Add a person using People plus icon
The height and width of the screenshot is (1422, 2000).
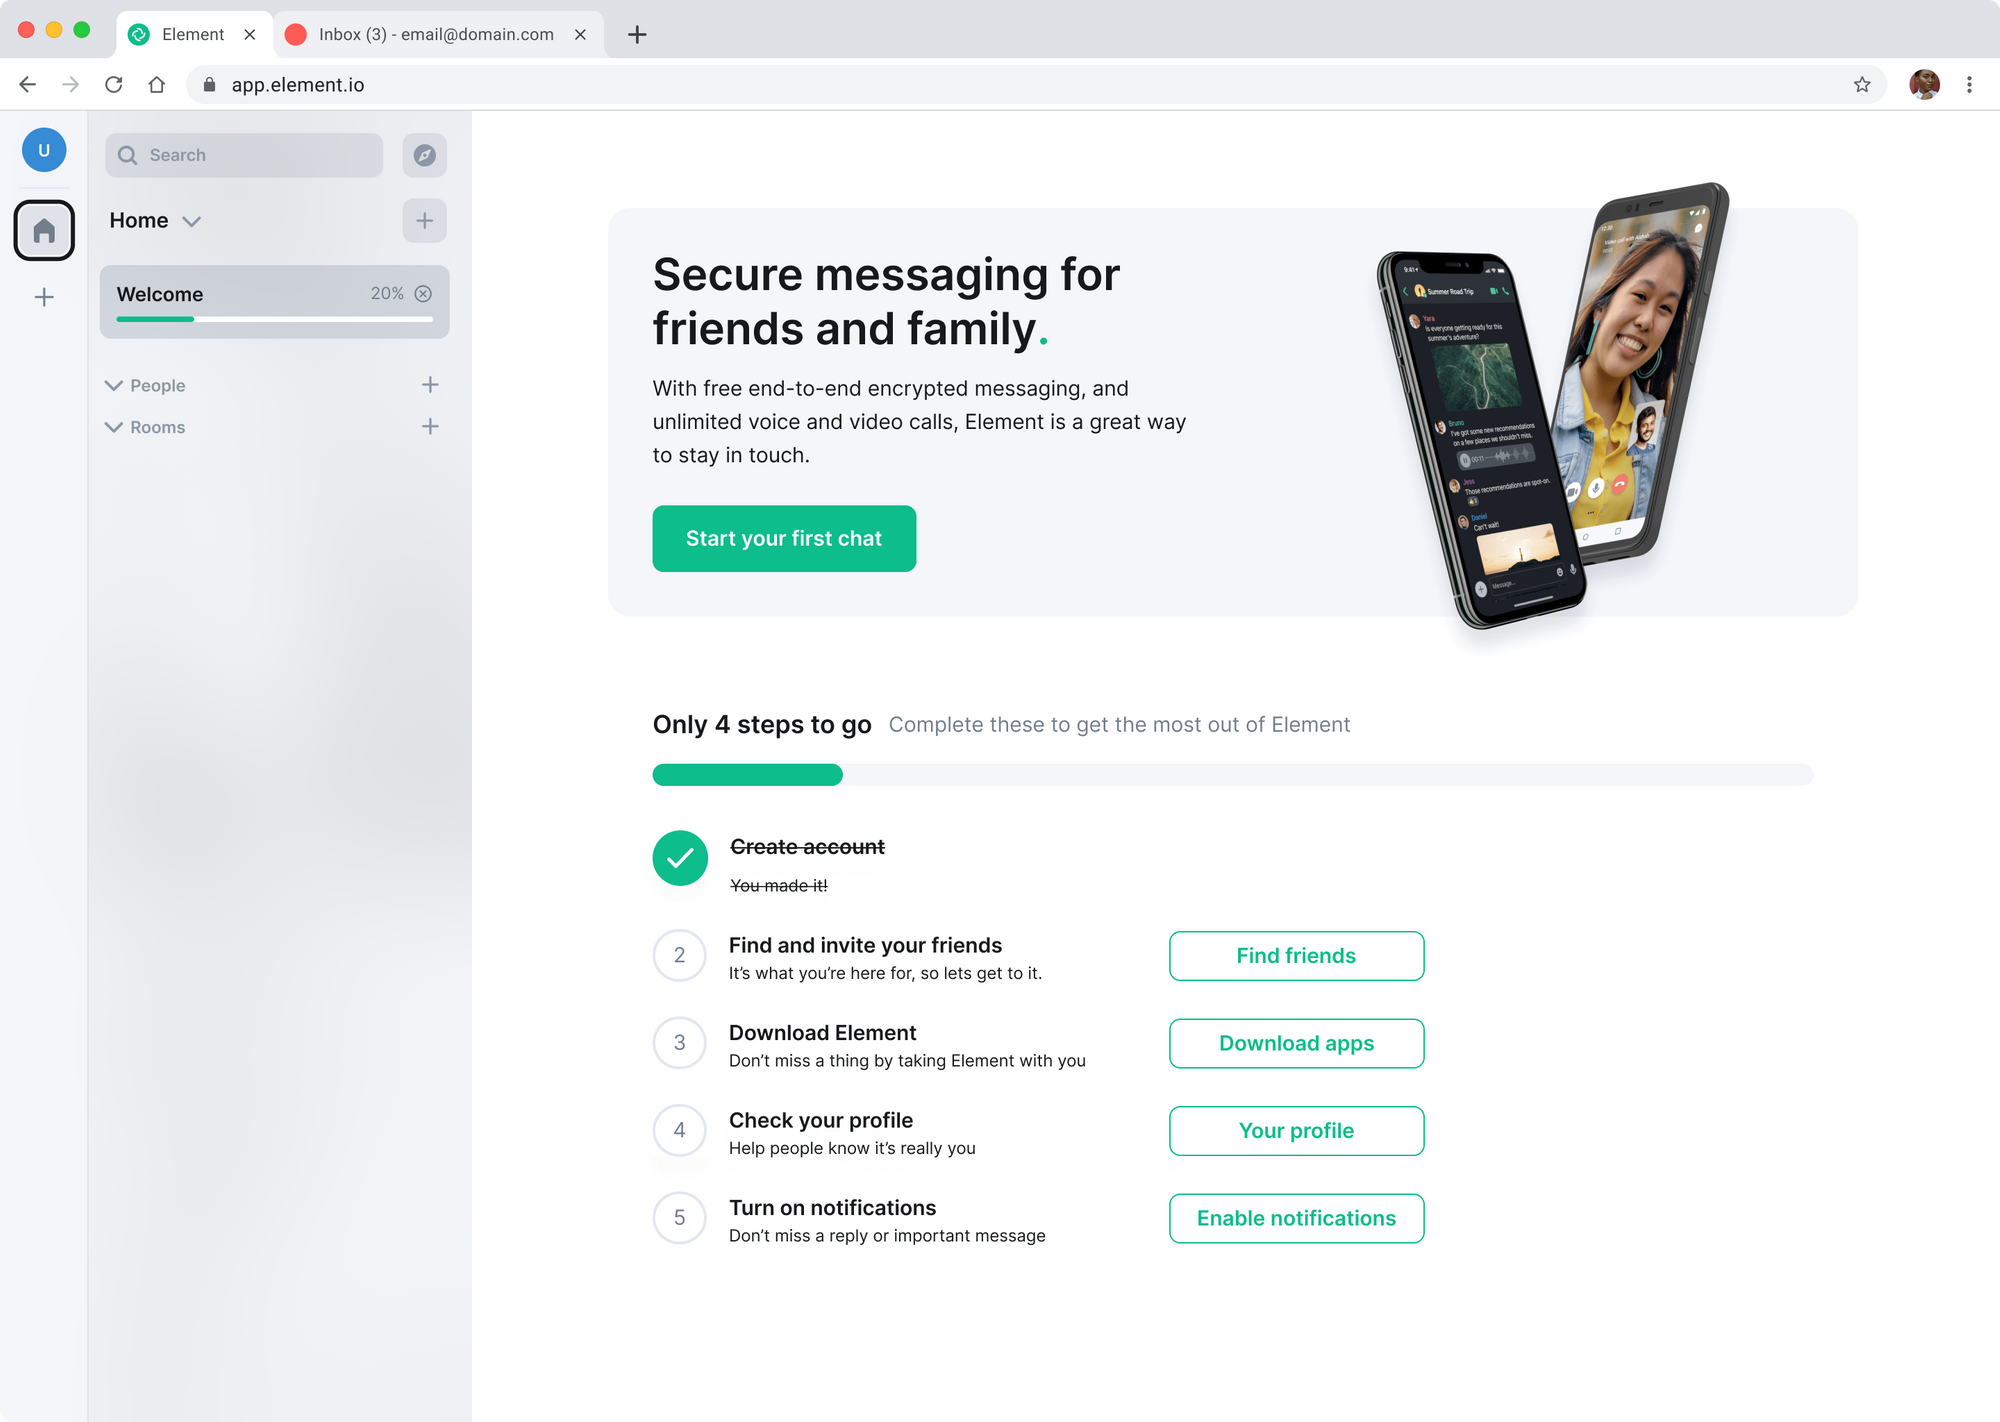click(430, 385)
